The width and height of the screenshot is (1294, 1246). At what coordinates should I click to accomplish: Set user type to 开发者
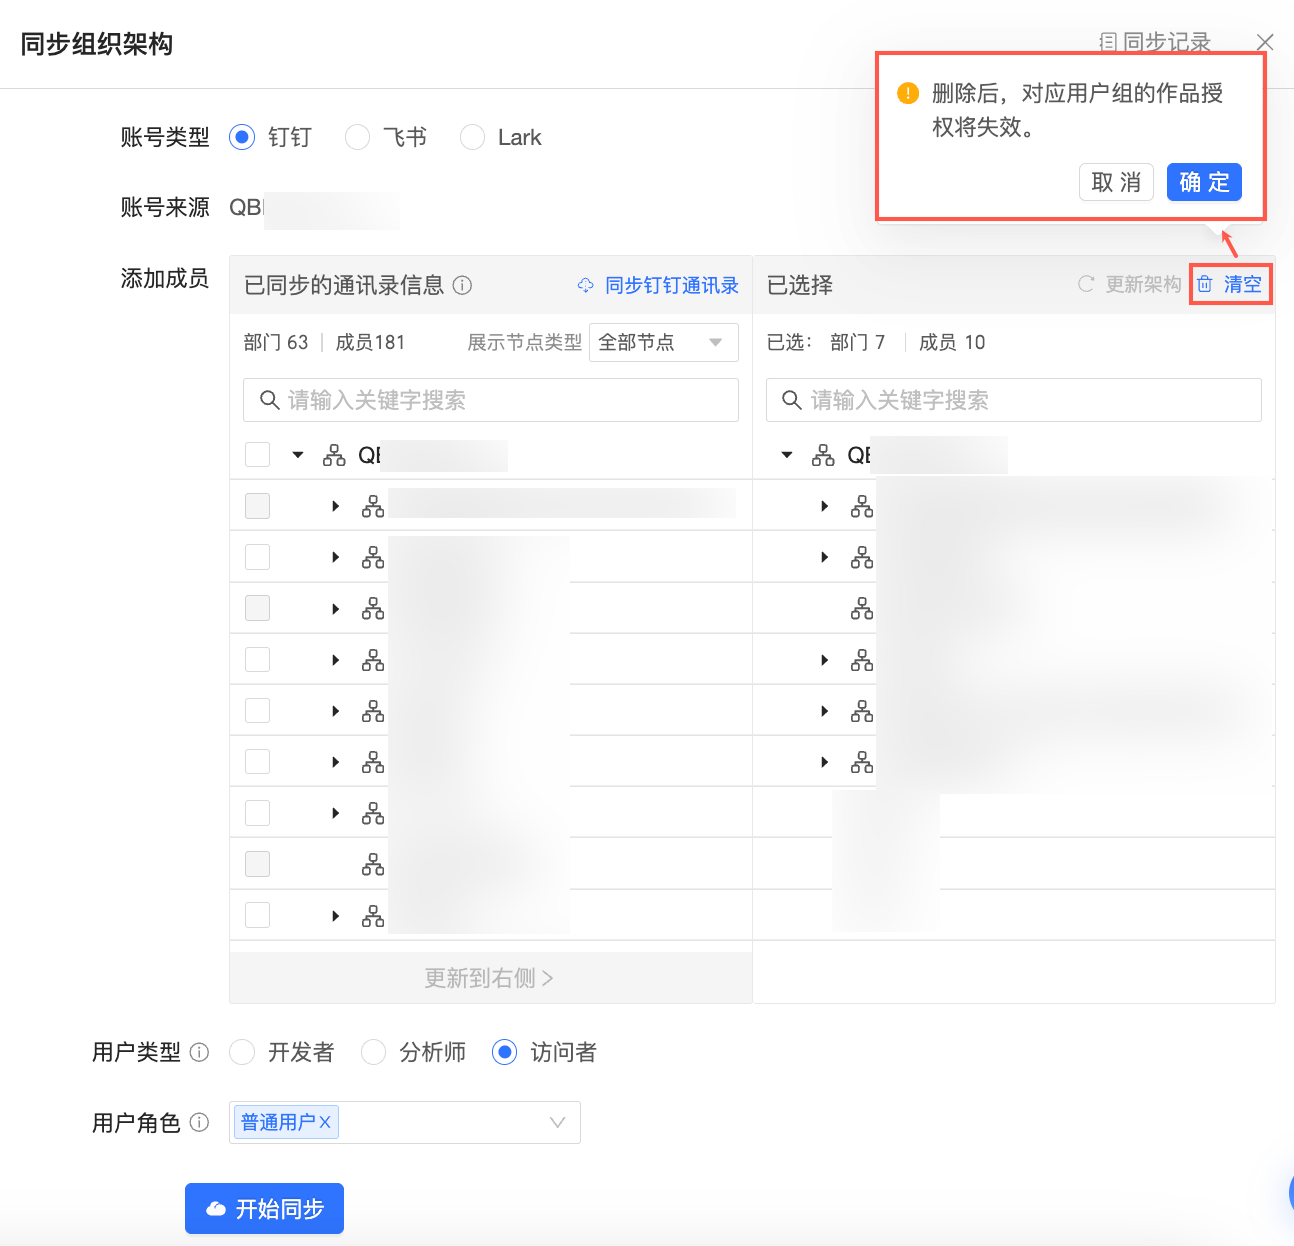pos(242,1052)
